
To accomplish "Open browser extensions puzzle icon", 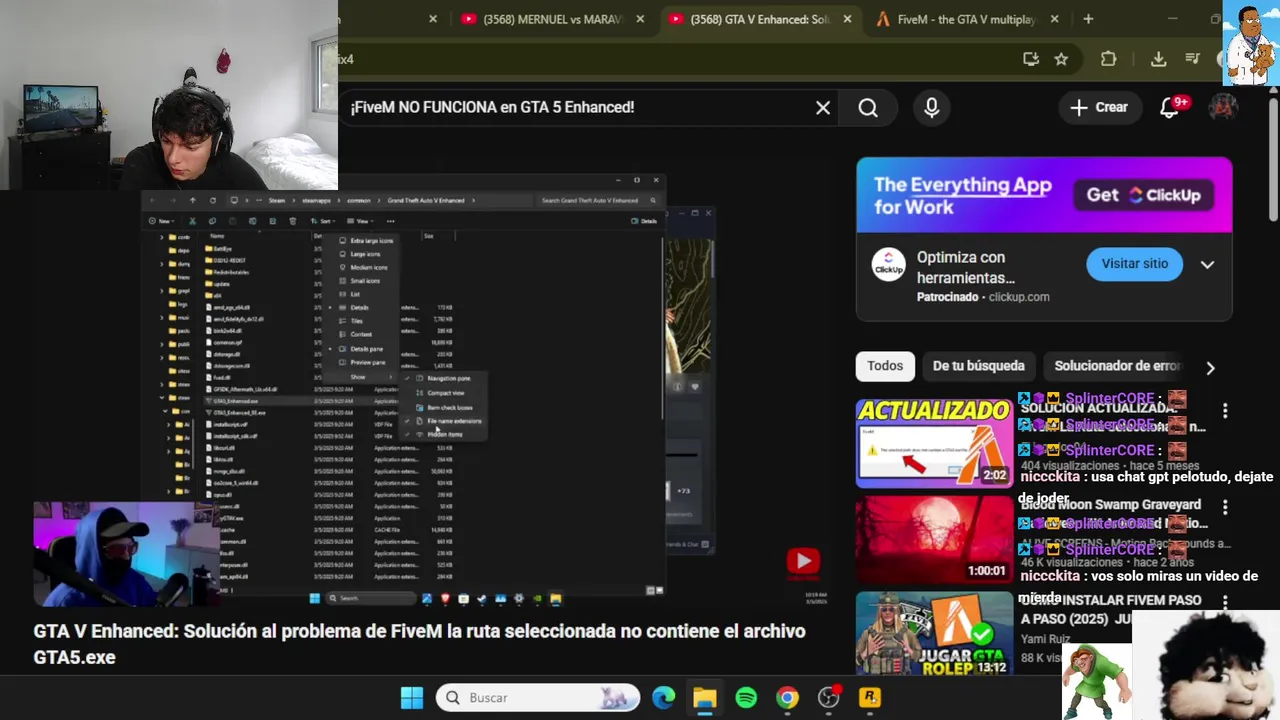I will [1108, 59].
